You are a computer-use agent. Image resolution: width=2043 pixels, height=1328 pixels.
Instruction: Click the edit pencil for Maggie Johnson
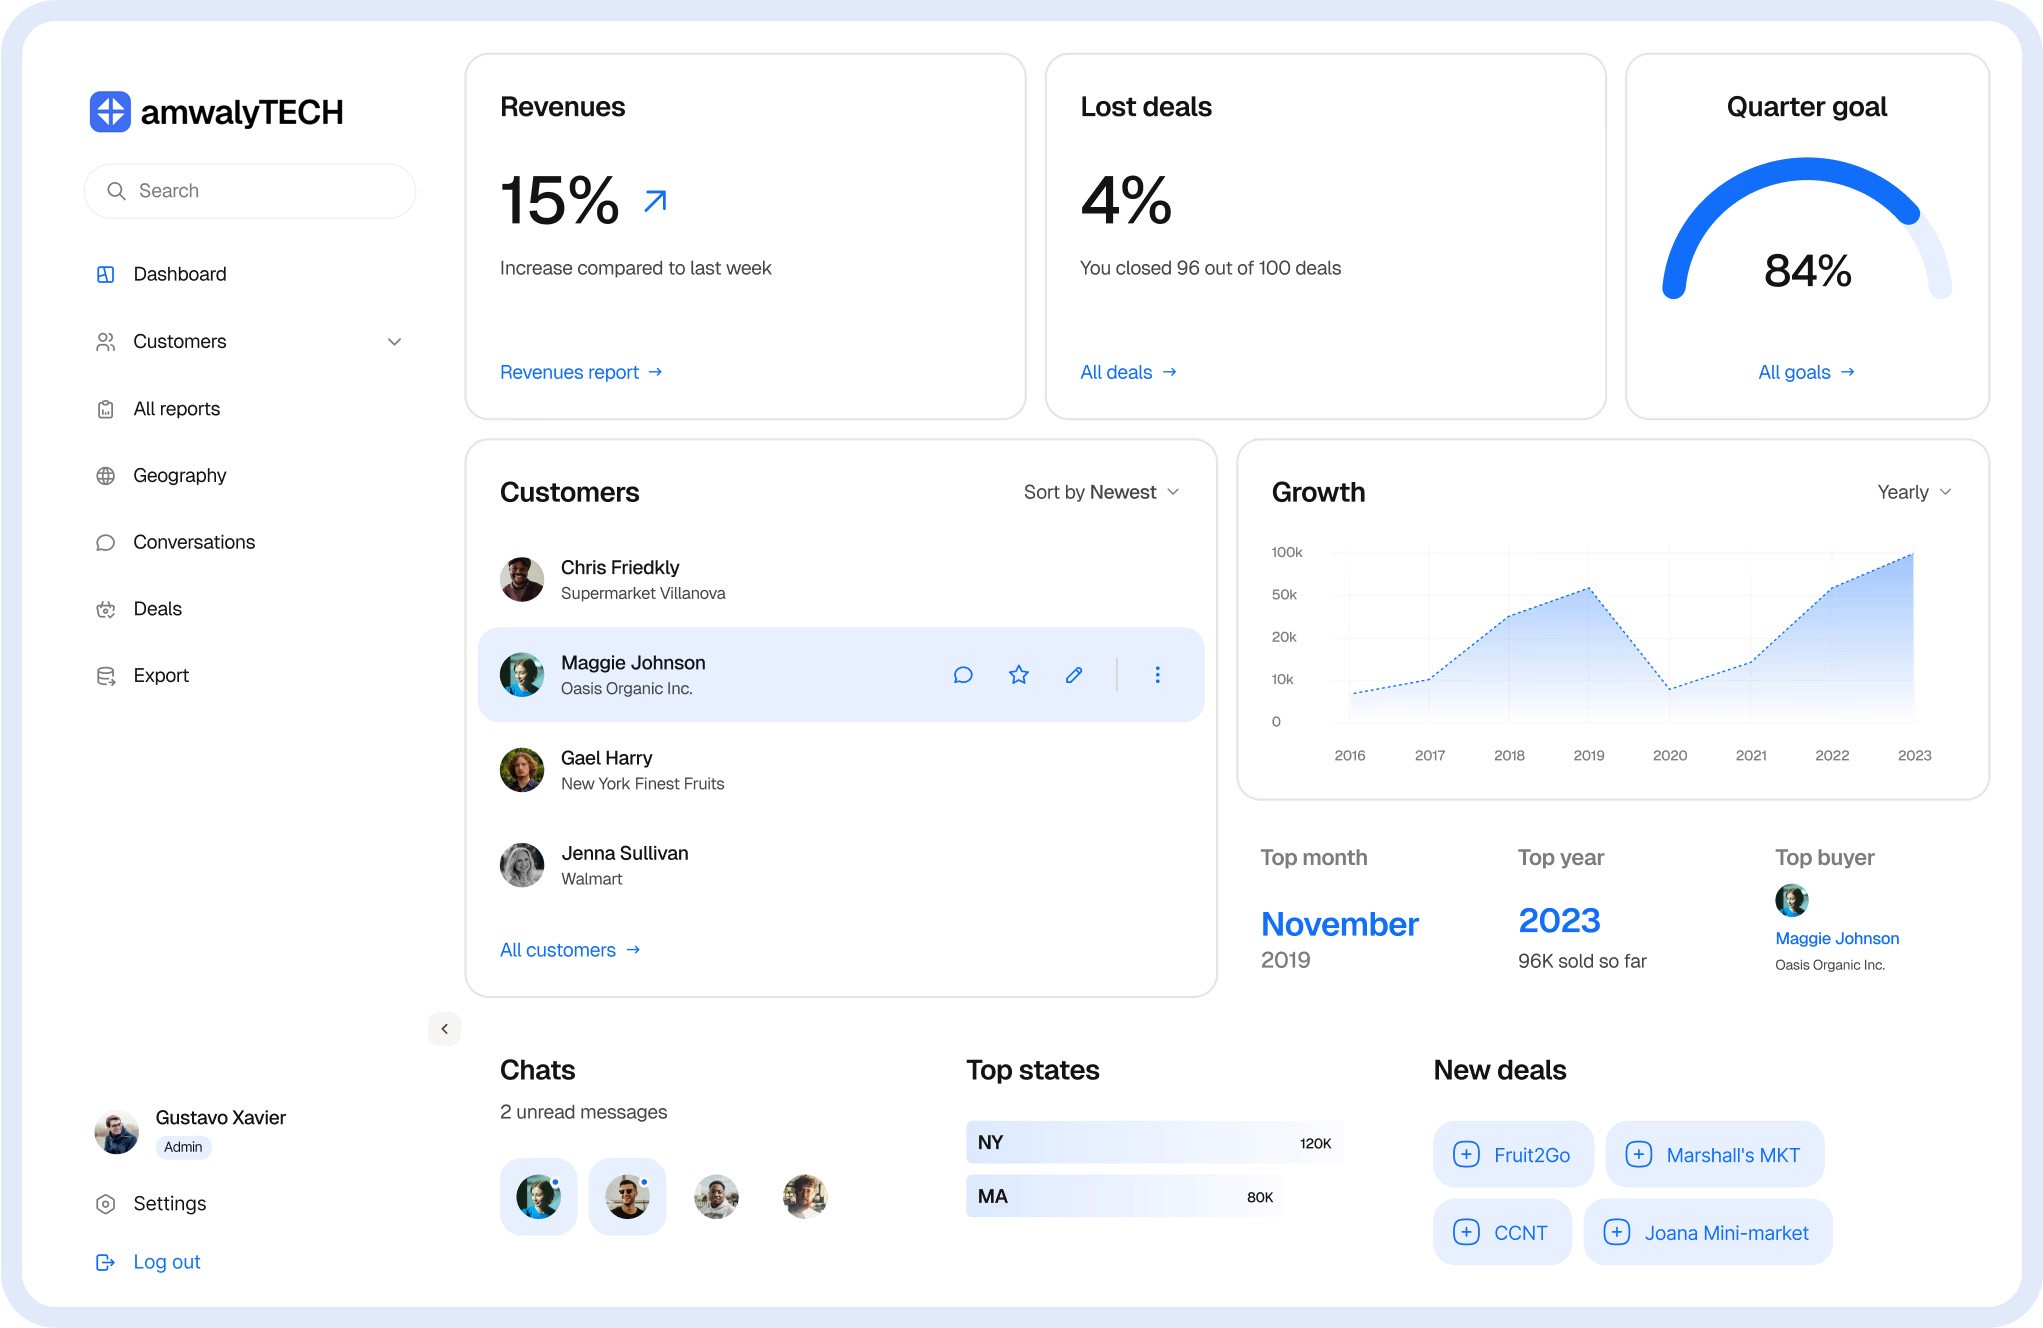coord(1074,675)
